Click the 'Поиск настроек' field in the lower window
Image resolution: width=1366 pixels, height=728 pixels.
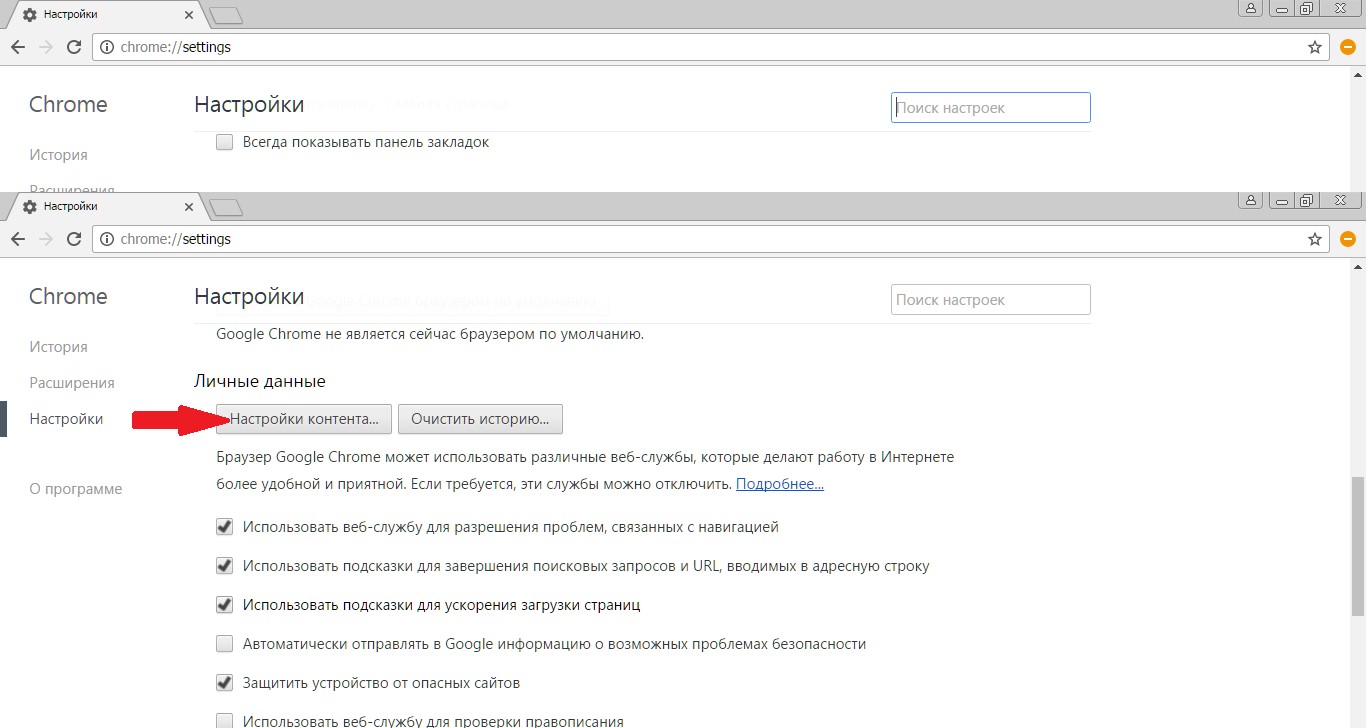[x=990, y=300]
